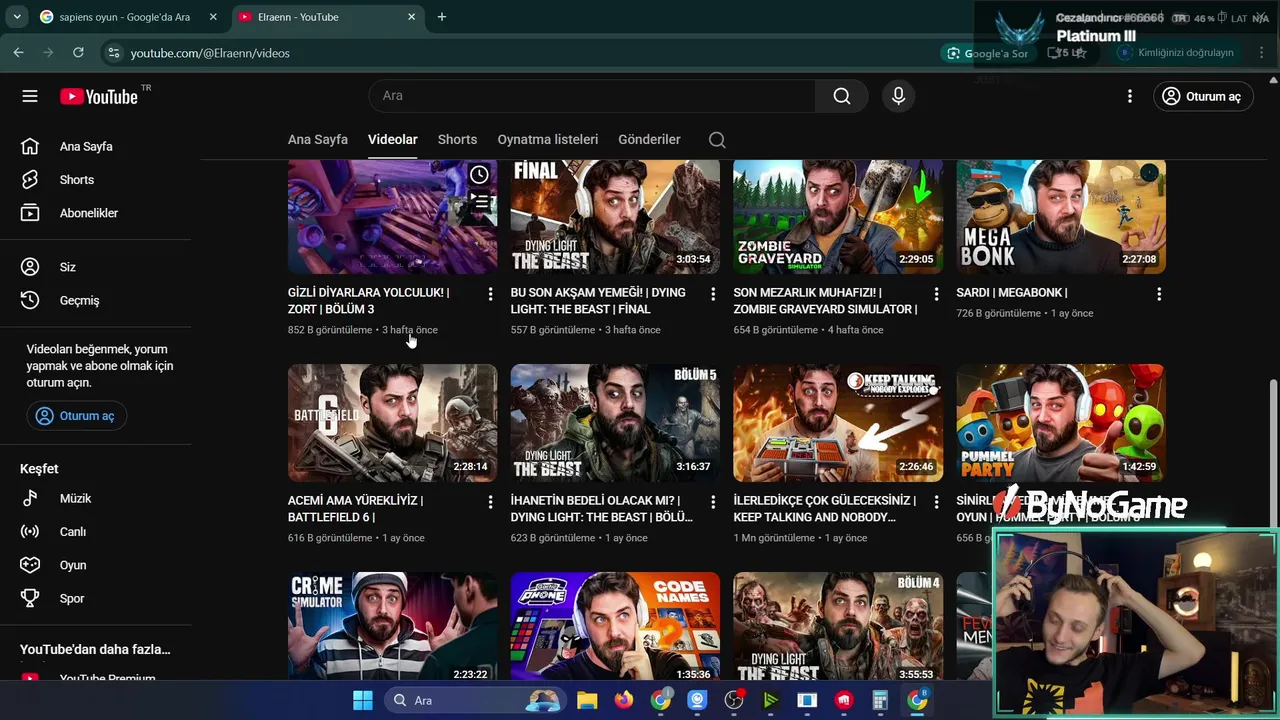Close the Elraenn YouTube tab
1280x720 pixels.
(x=412, y=17)
